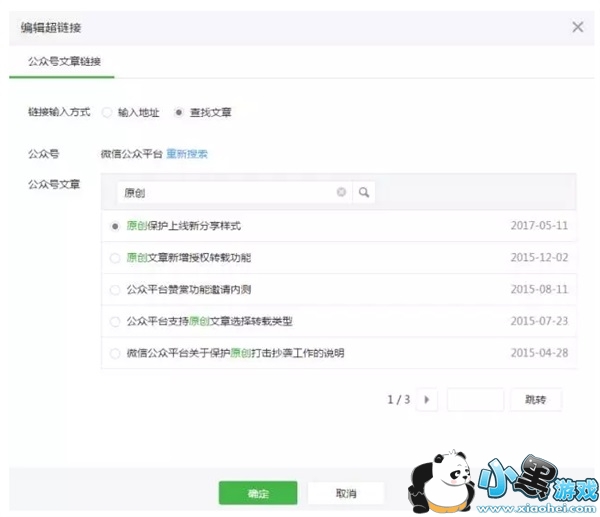Click article title 微信公众平台关于保护原创打击抄袭工作的说明
Viewport: 600px width, 517px height.
235,353
